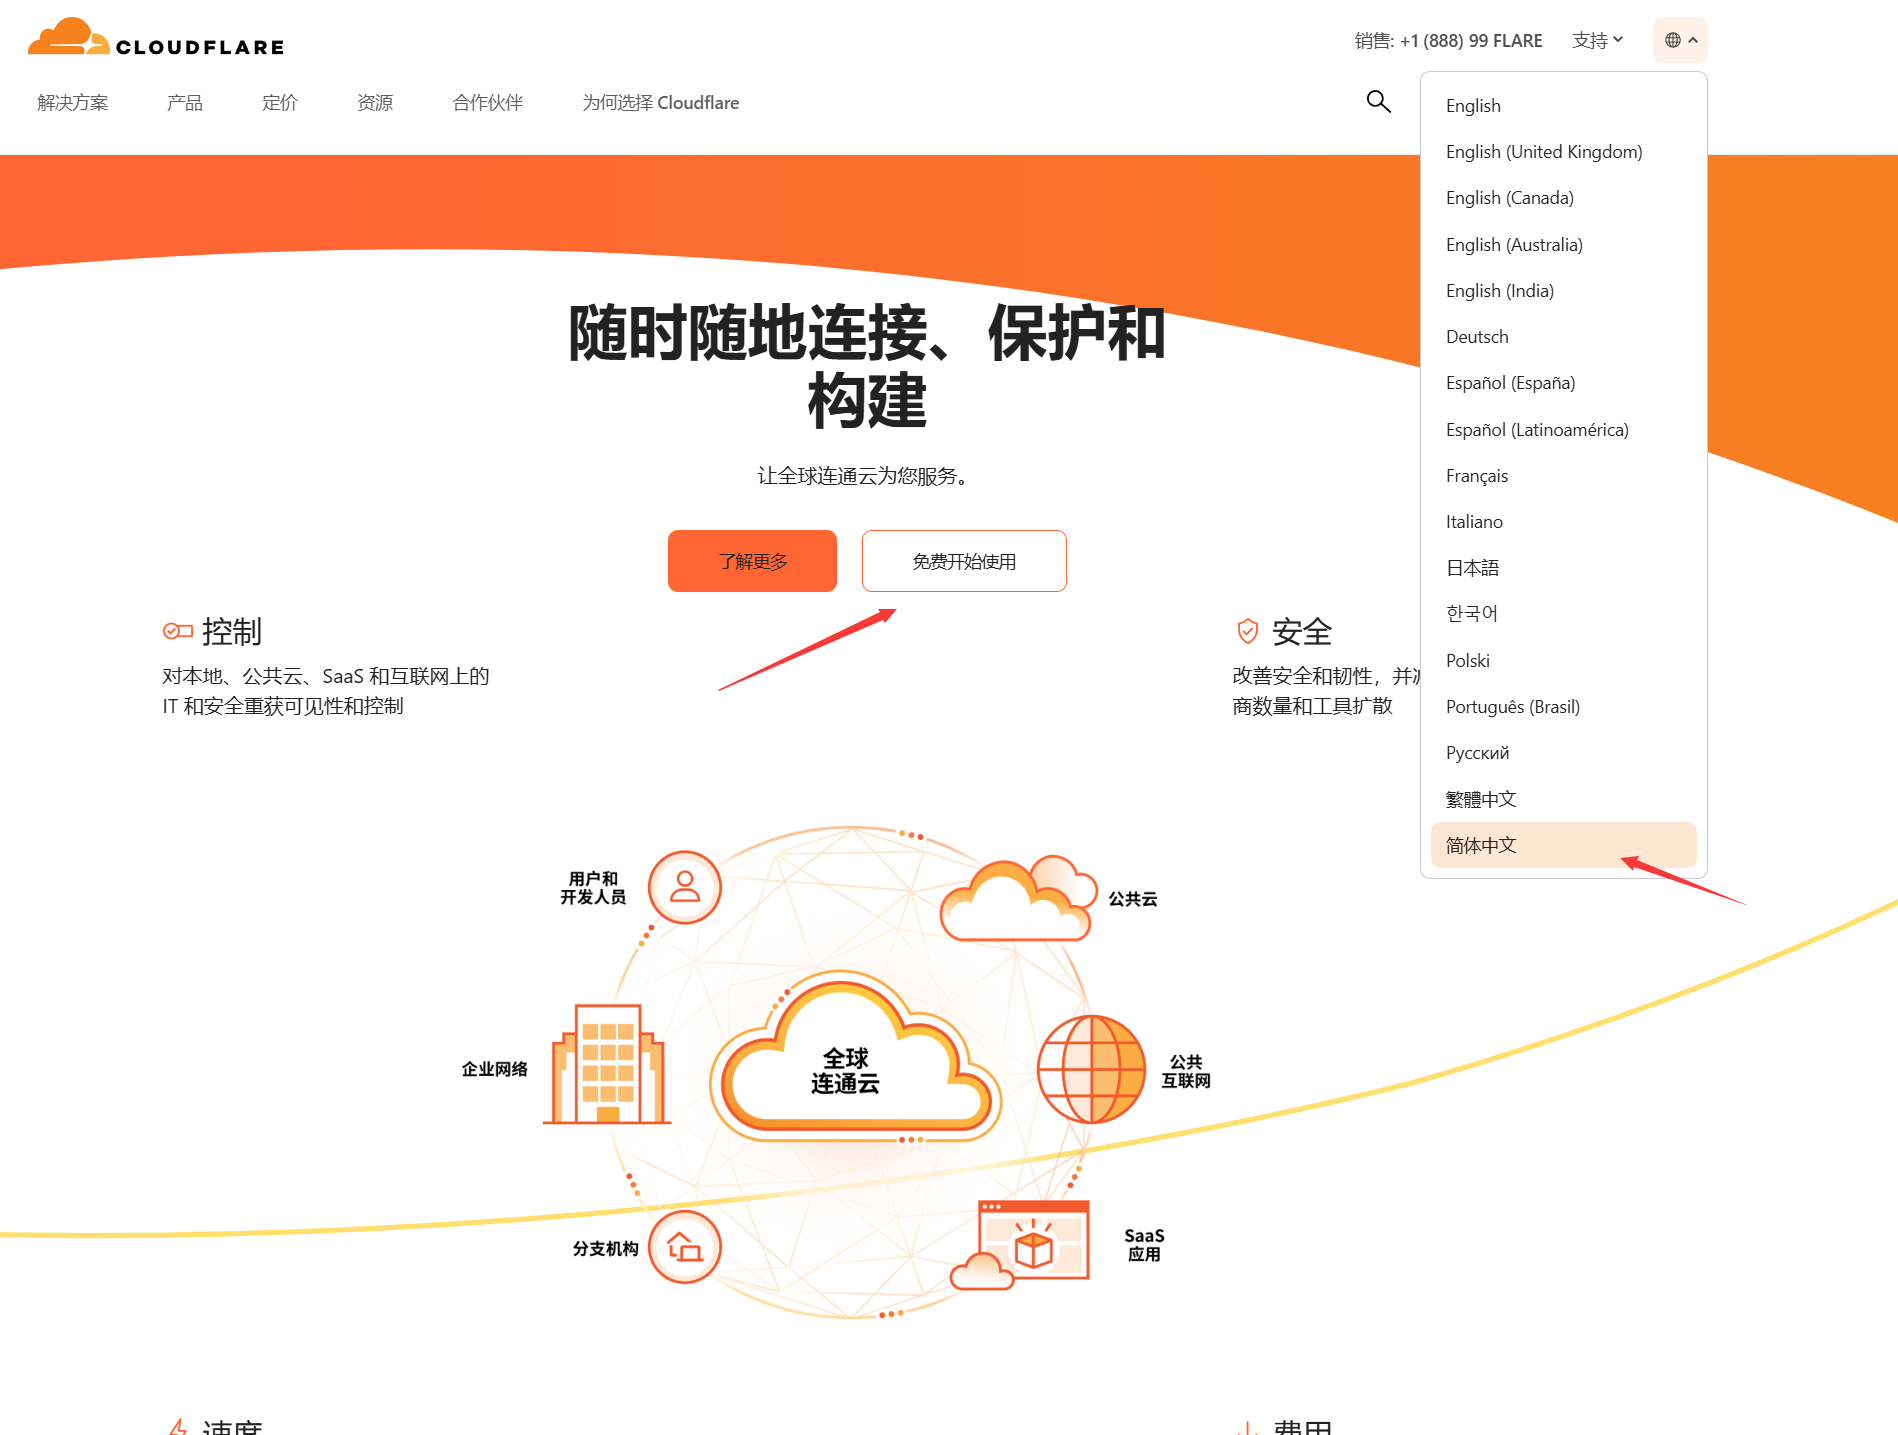Open the search magnifier icon
This screenshot has width=1898, height=1435.
point(1378,101)
